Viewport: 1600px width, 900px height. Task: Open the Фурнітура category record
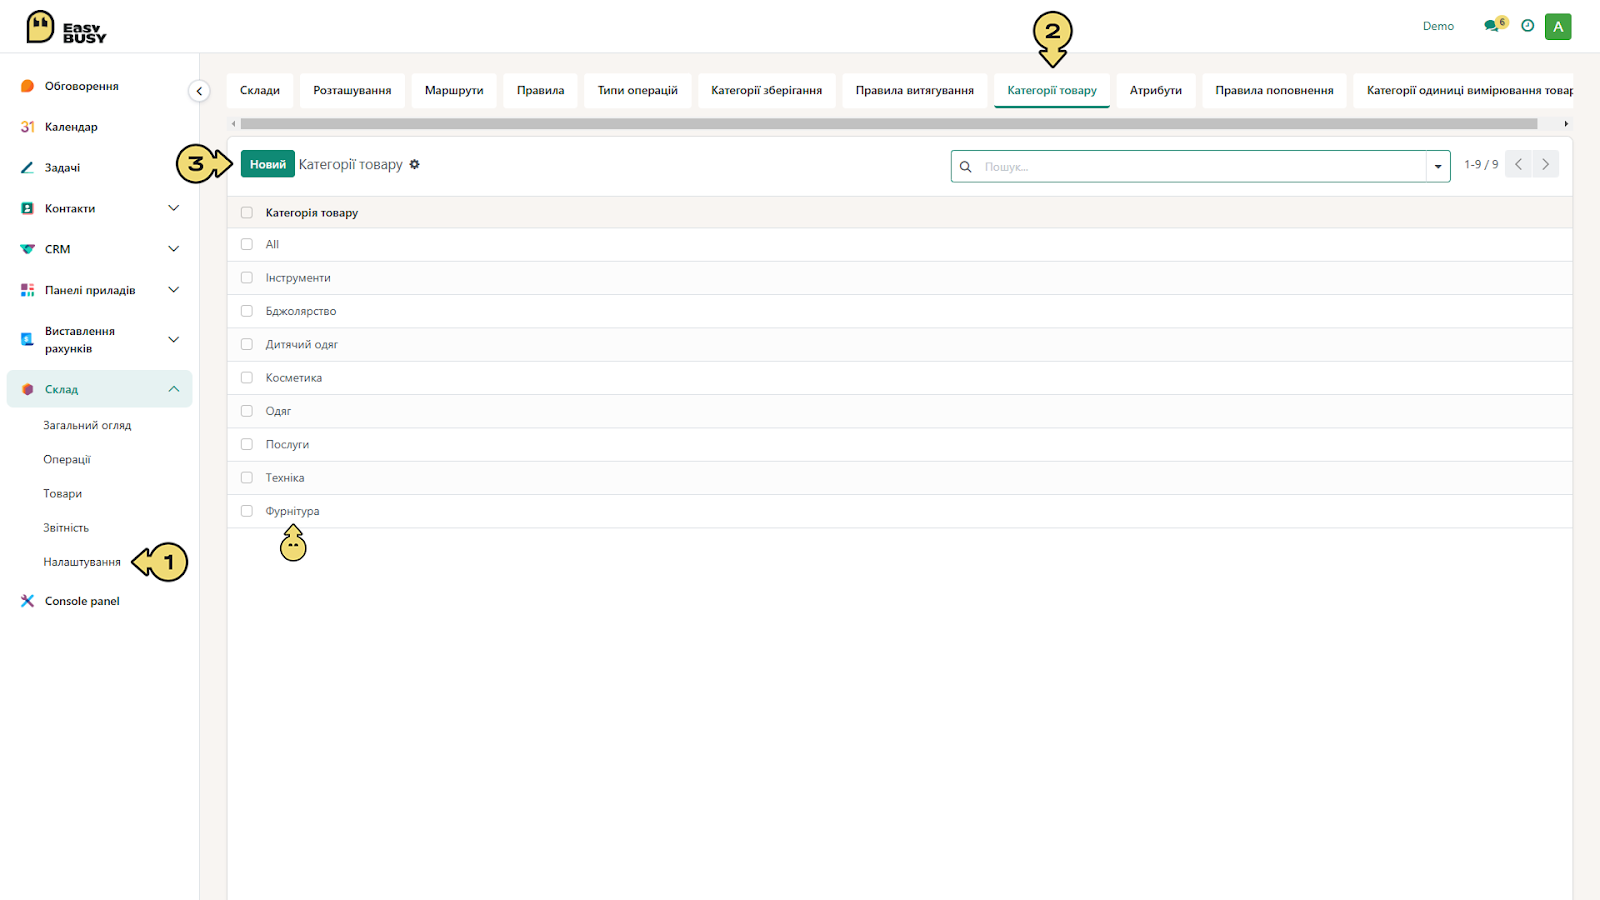point(292,511)
